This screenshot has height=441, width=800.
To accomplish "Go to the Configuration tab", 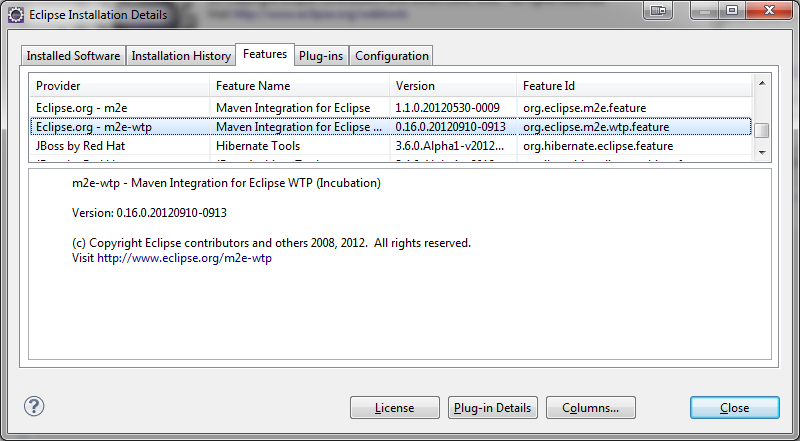I will pos(392,56).
